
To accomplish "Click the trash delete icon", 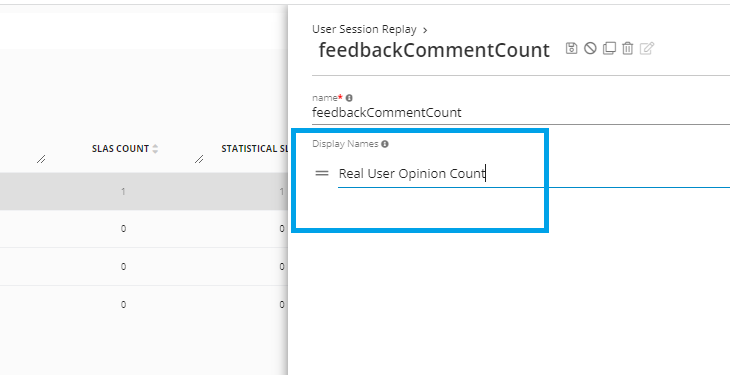I will pyautogui.click(x=628, y=48).
